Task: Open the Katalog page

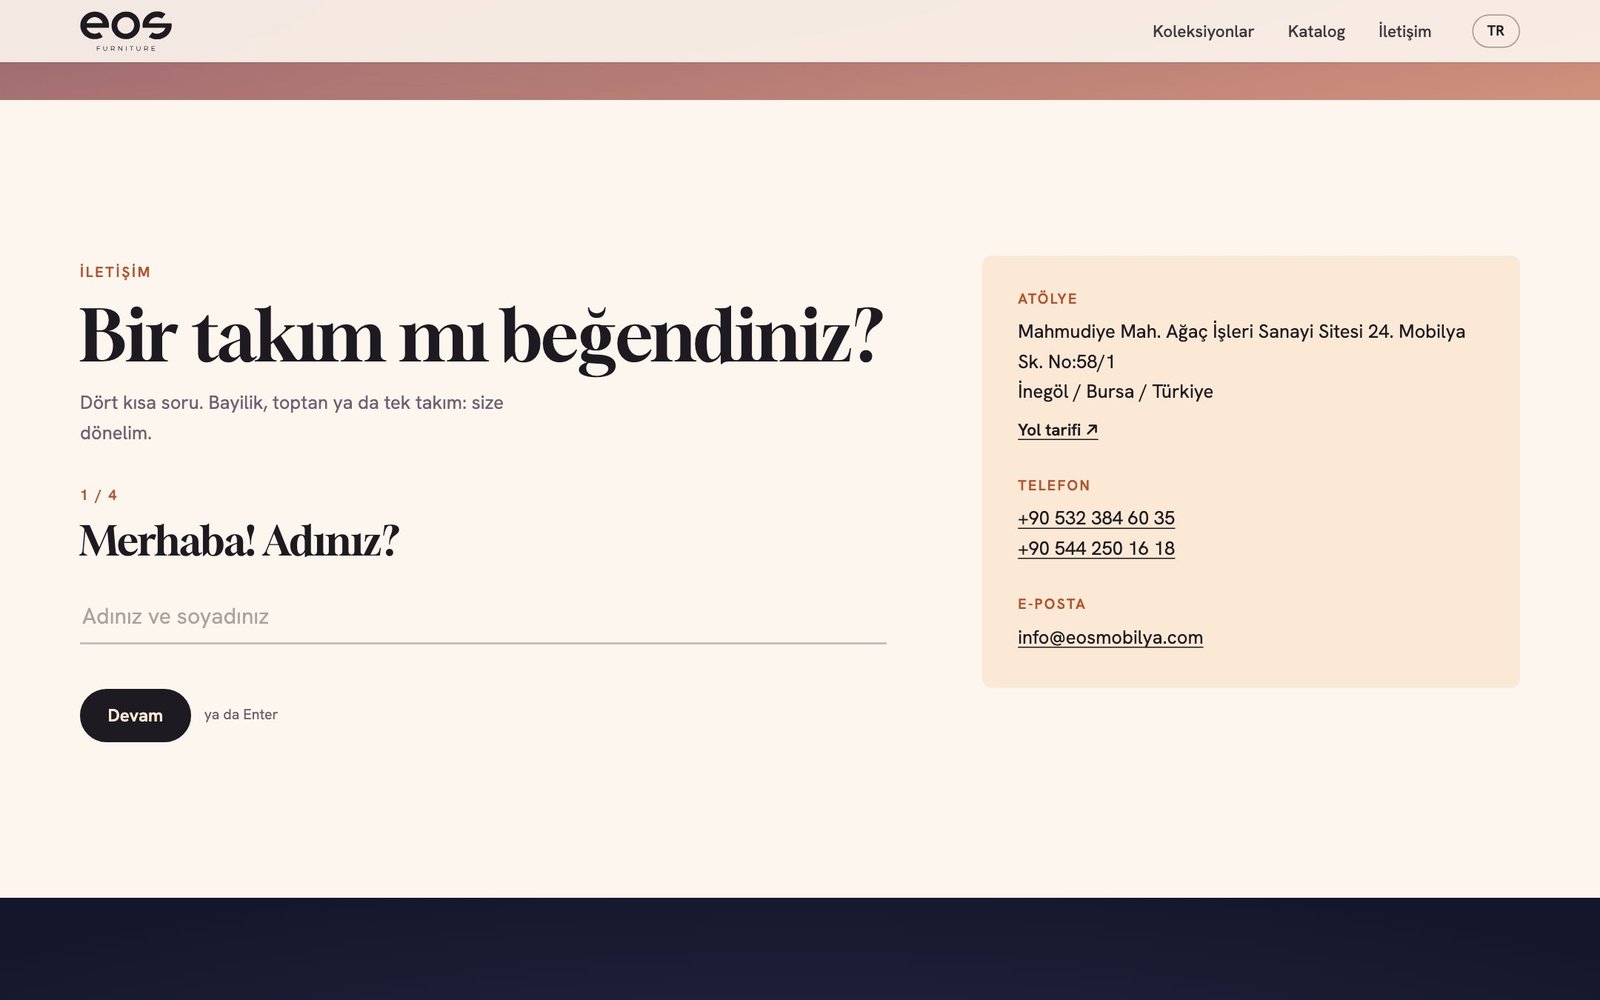Action: 1316,32
